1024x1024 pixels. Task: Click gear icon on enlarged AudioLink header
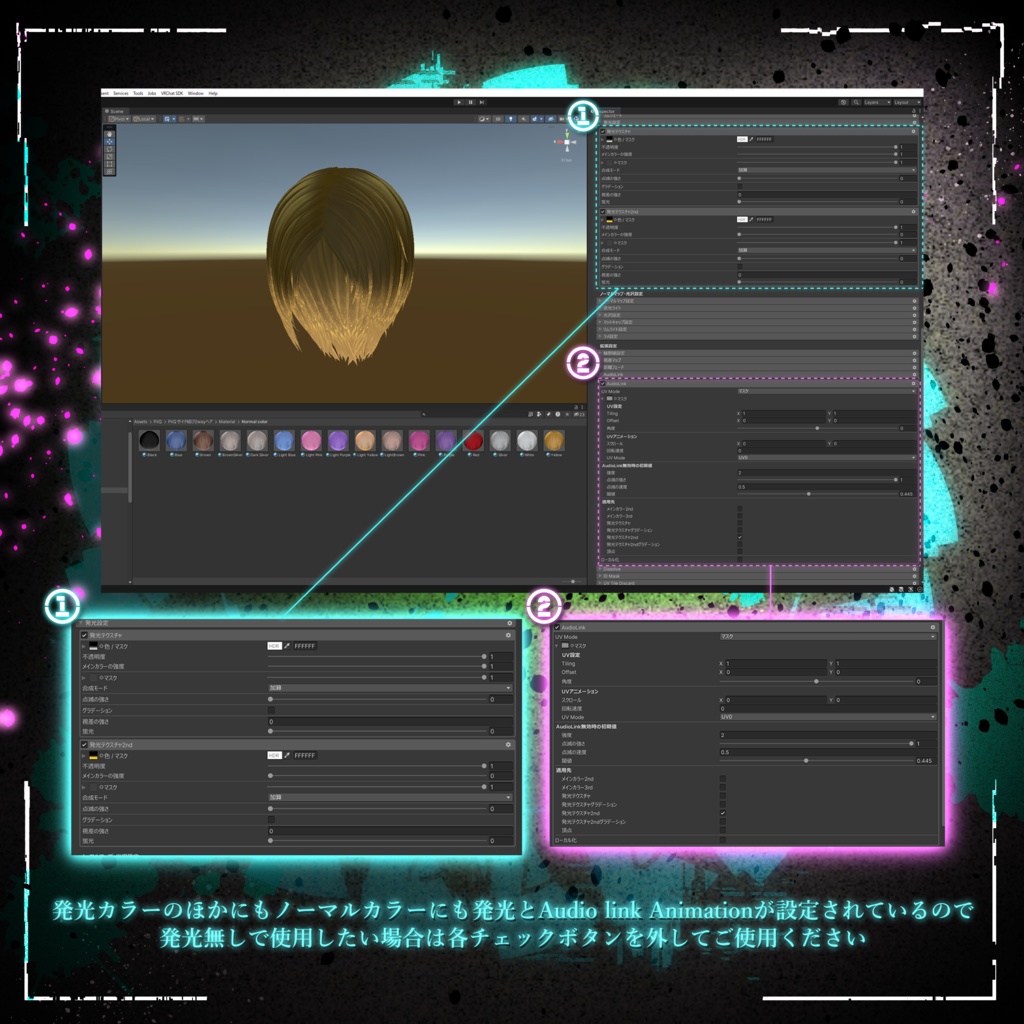[x=933, y=627]
